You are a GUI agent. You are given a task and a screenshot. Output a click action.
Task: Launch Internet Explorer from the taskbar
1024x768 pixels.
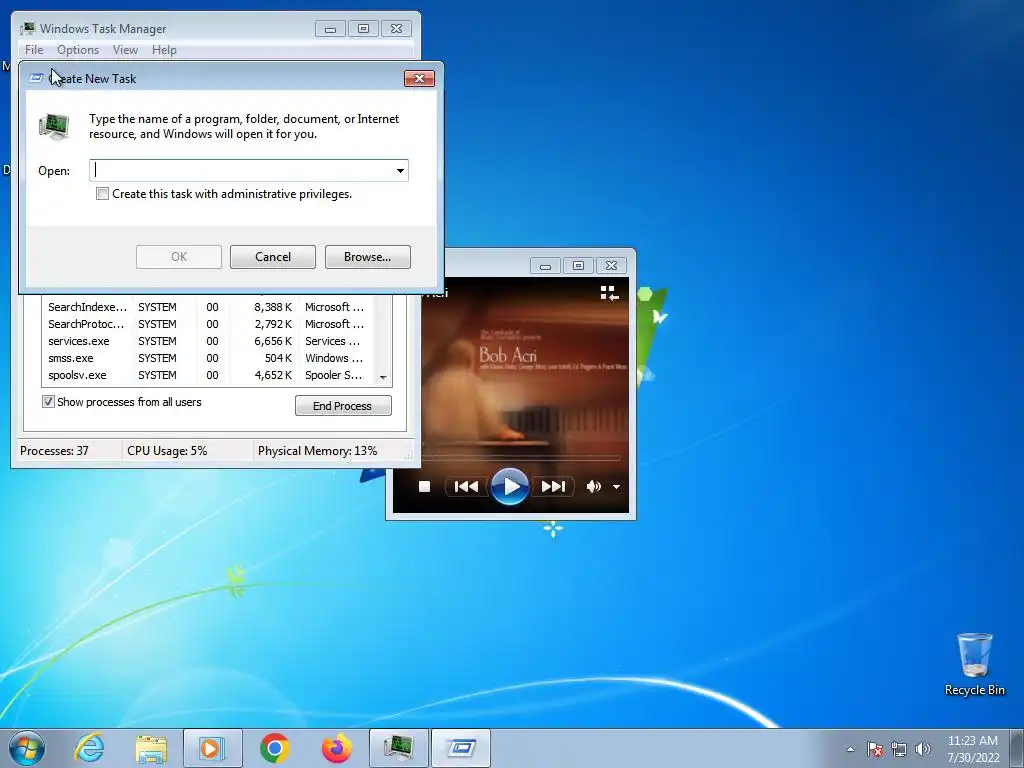89,748
